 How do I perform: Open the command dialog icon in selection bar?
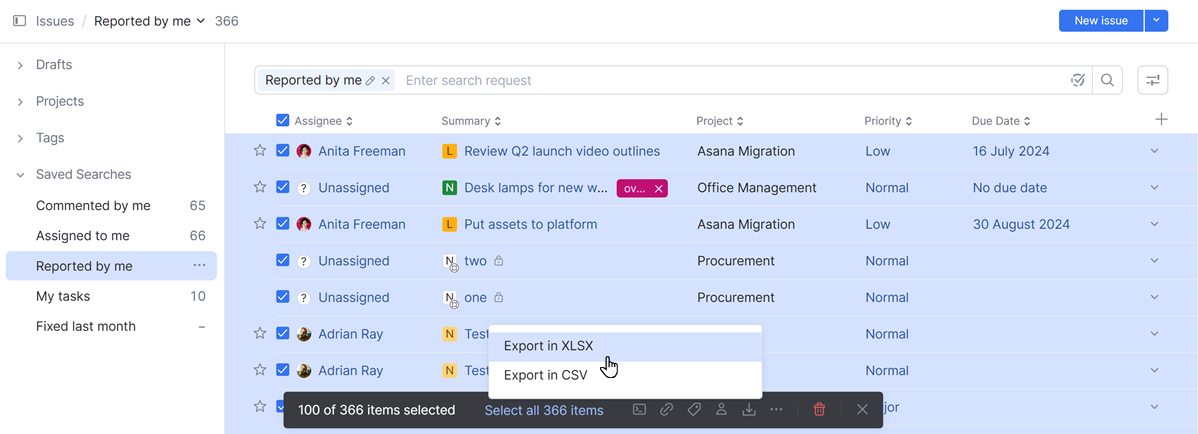tap(639, 410)
